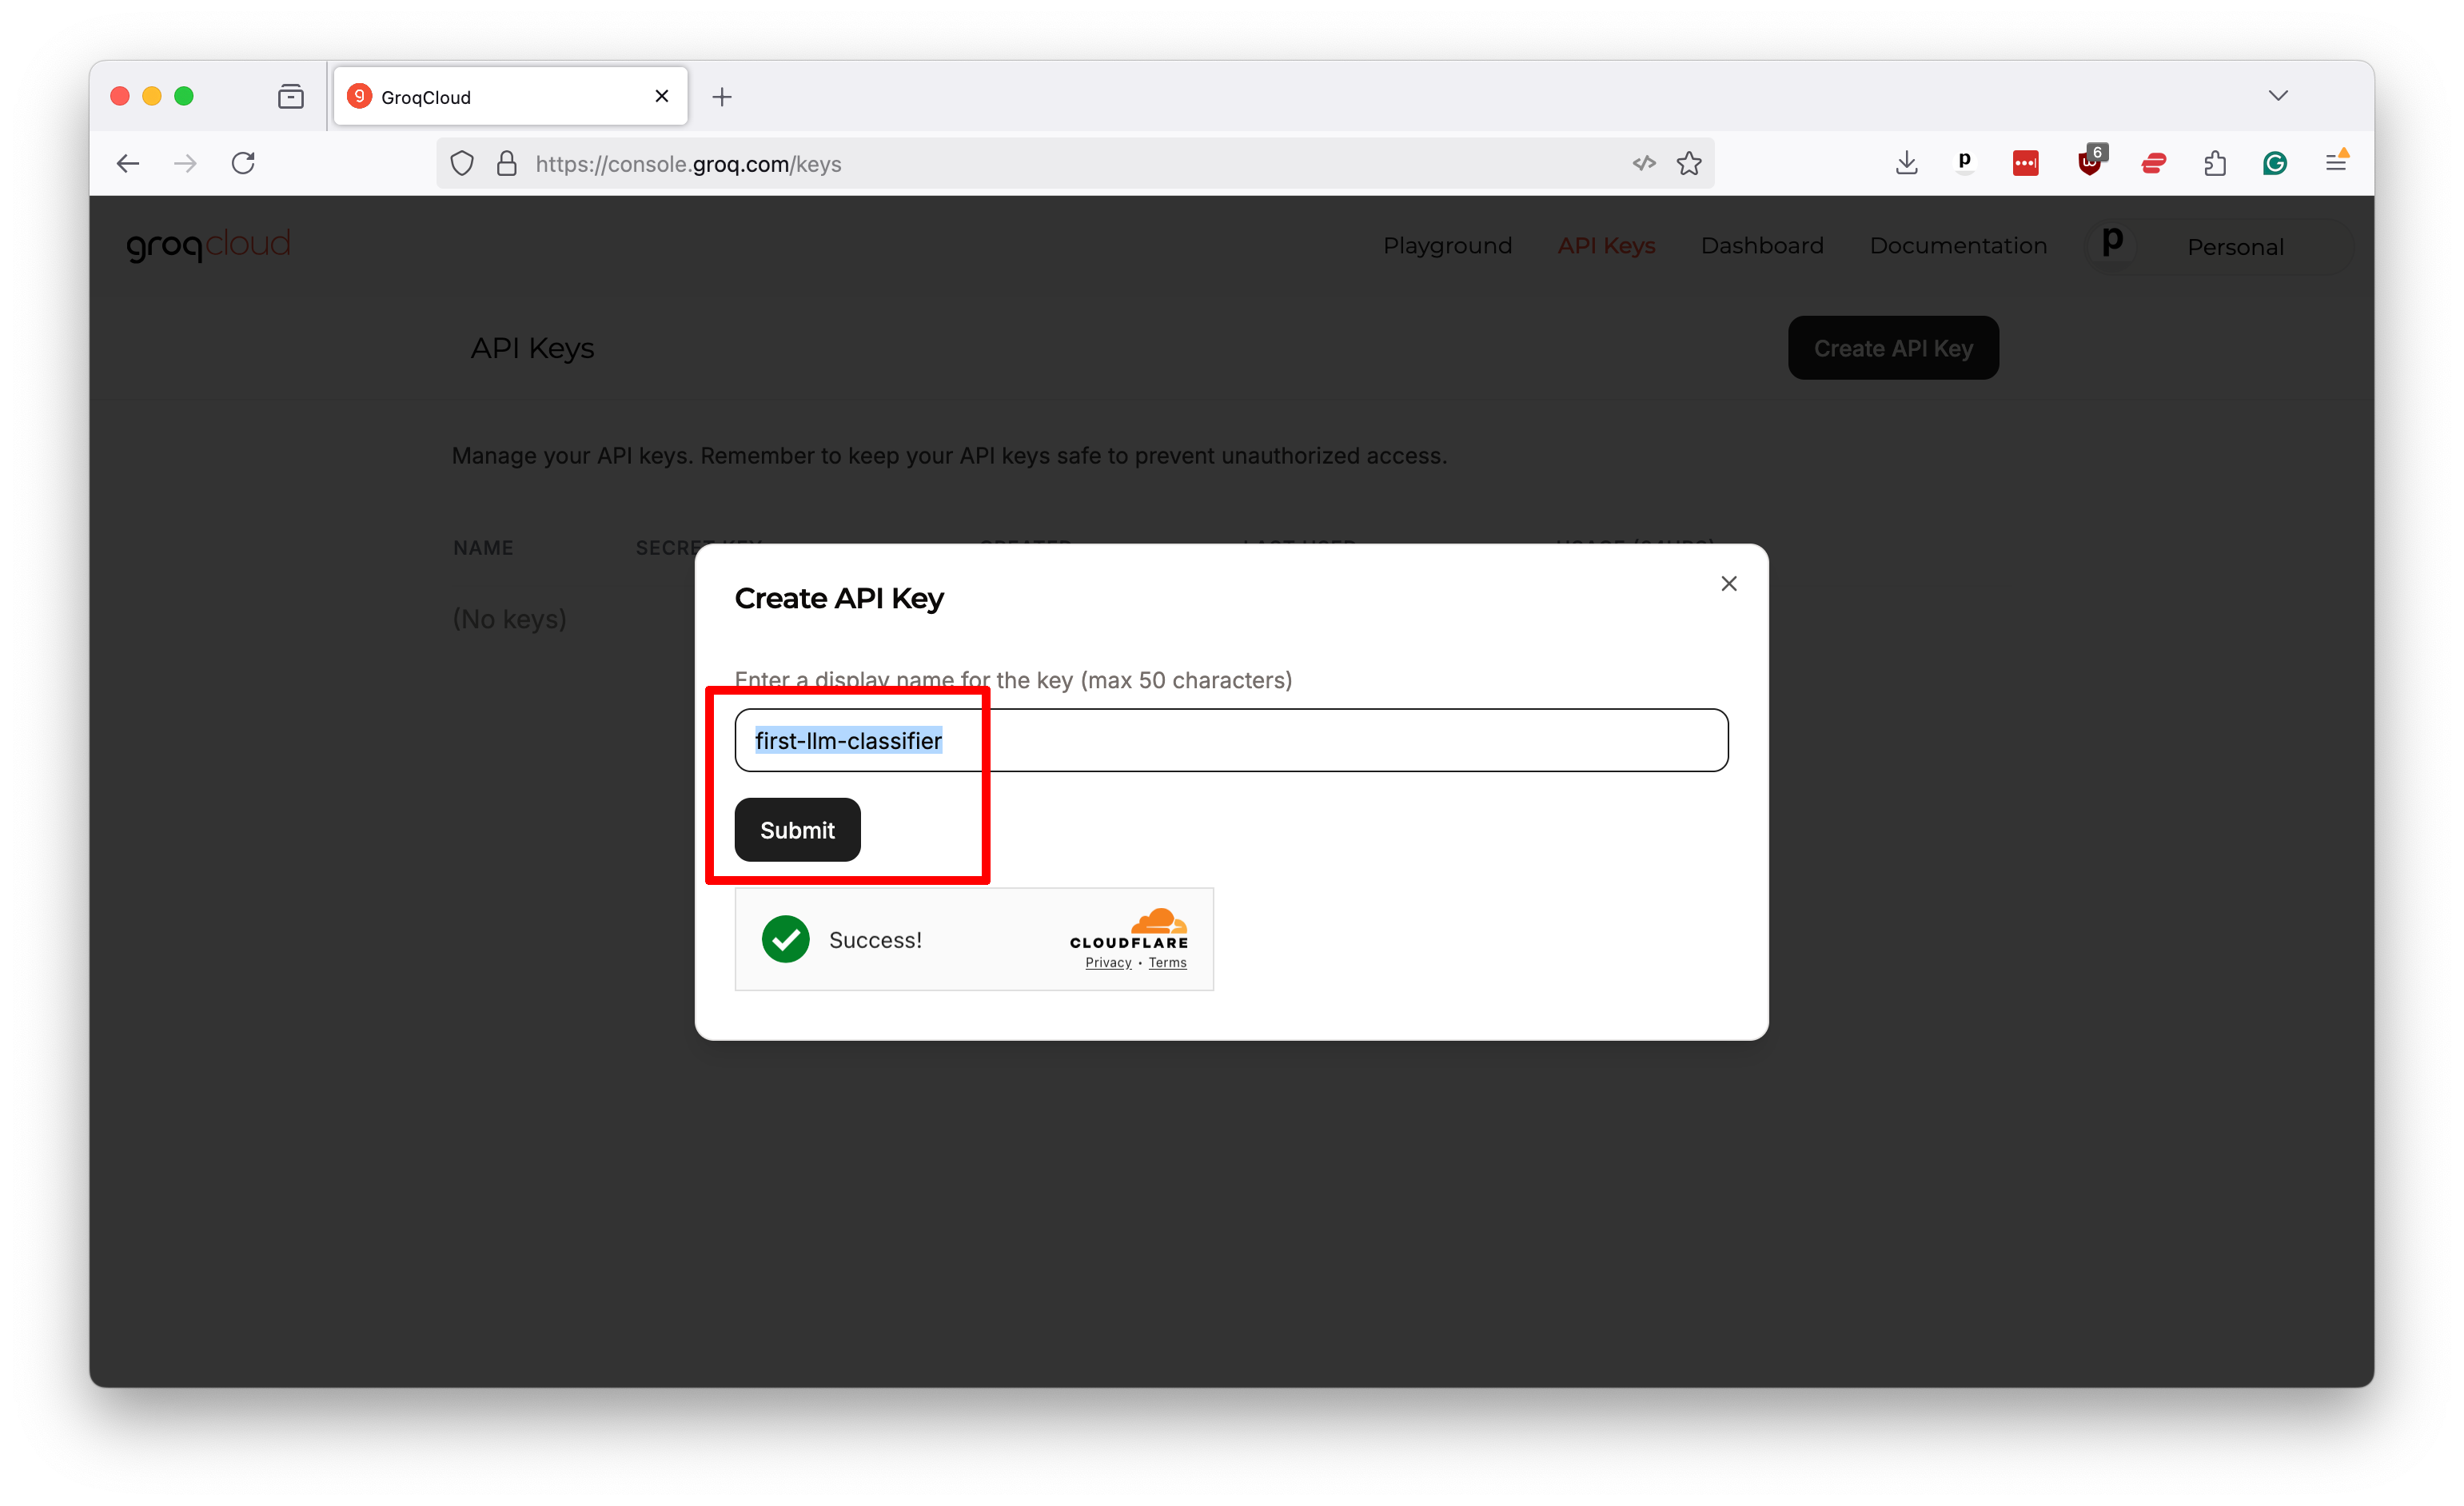Navigate to Dashboard
The height and width of the screenshot is (1506, 2464).
pyautogui.click(x=1762, y=245)
